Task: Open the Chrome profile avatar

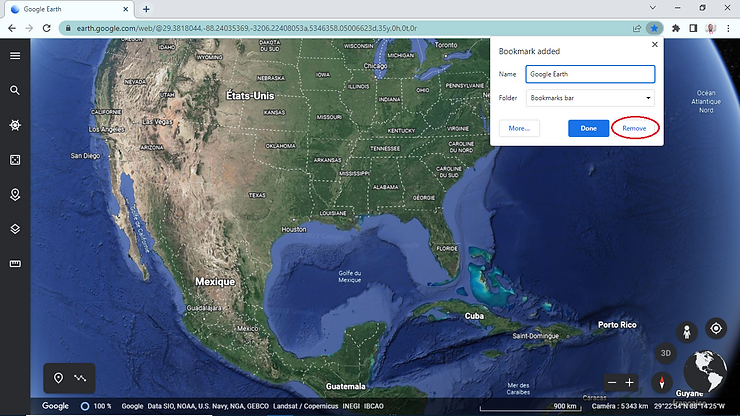Action: [x=711, y=28]
